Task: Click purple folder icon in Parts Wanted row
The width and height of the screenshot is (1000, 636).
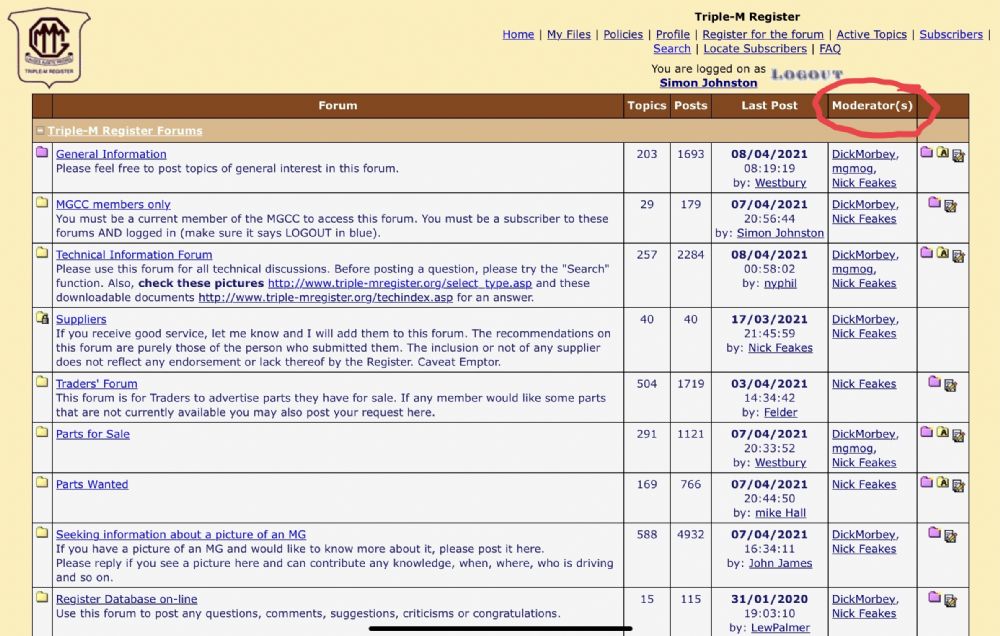Action: 927,483
